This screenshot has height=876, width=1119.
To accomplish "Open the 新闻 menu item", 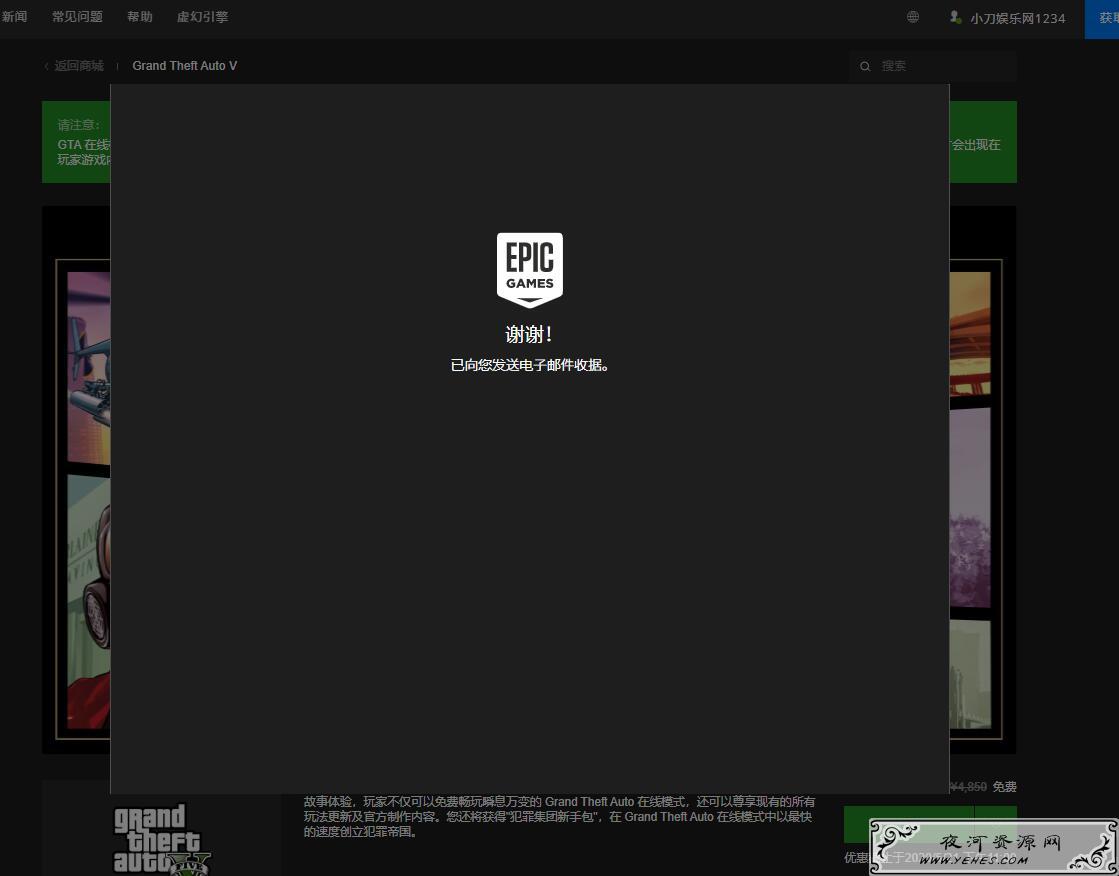I will pyautogui.click(x=14, y=16).
